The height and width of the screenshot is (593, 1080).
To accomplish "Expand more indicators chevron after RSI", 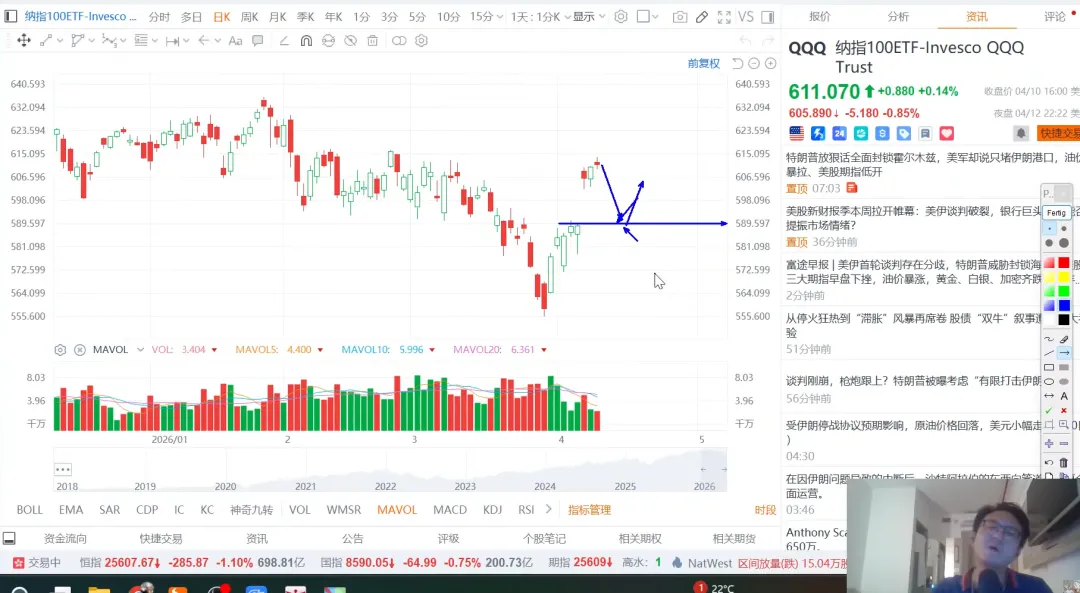I will click(x=548, y=509).
